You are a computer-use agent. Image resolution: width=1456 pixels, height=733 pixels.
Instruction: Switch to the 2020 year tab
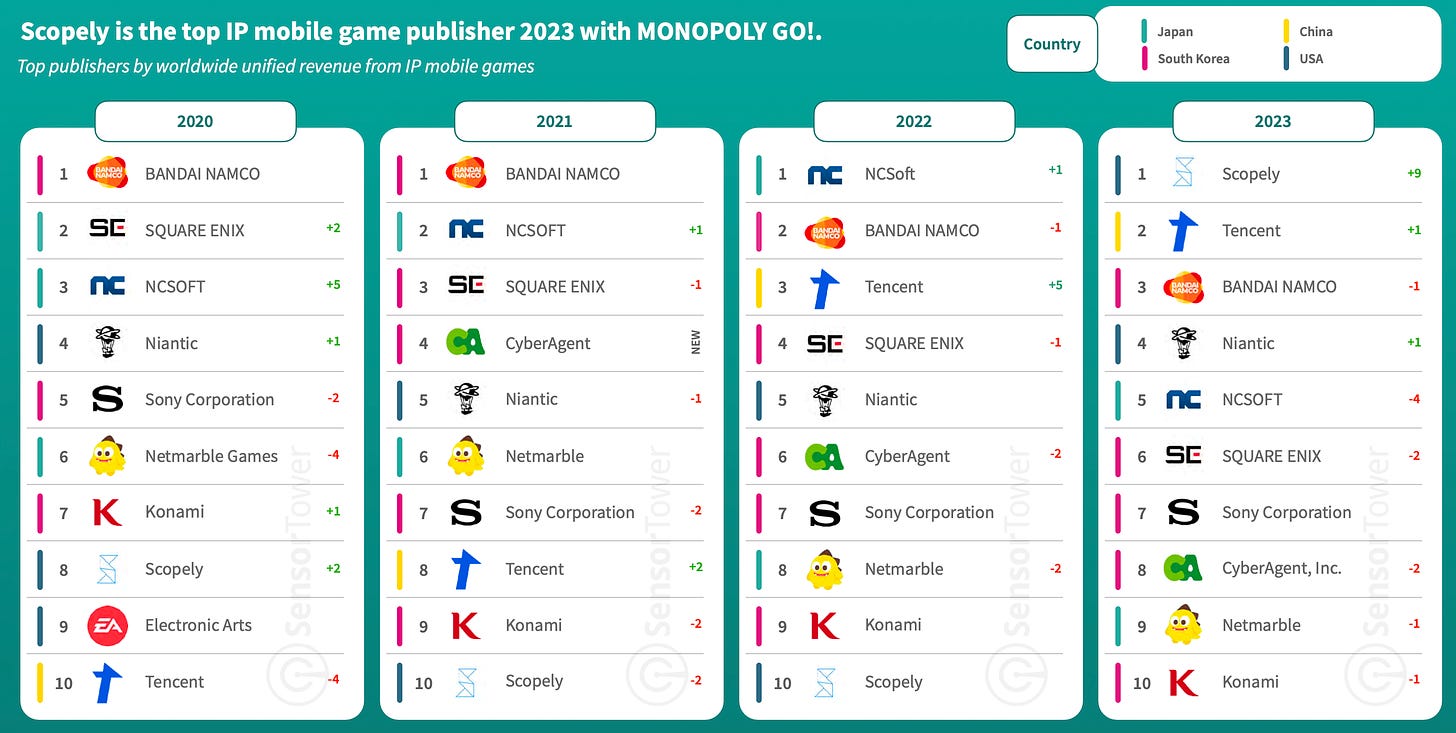[x=195, y=121]
